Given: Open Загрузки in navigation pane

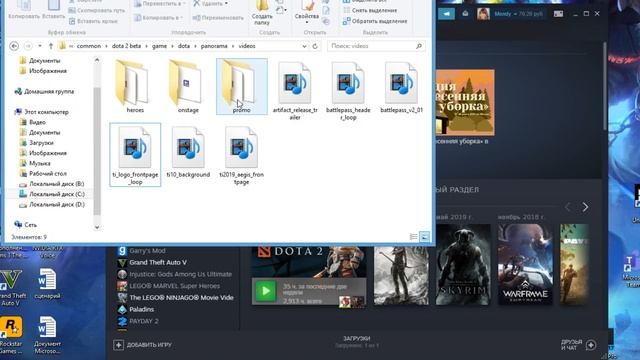Looking at the screenshot, I should 37,143.
